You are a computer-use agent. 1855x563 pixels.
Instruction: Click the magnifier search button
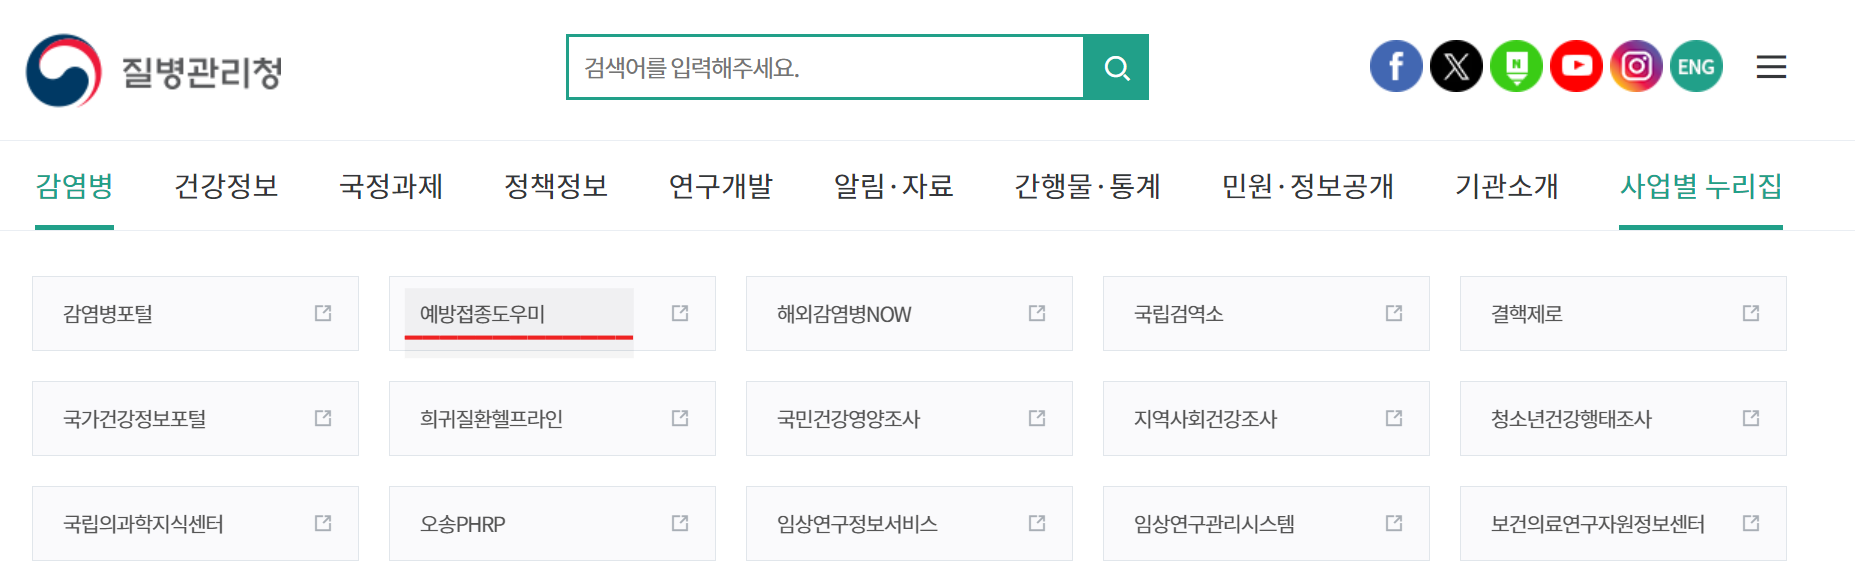click(1116, 67)
